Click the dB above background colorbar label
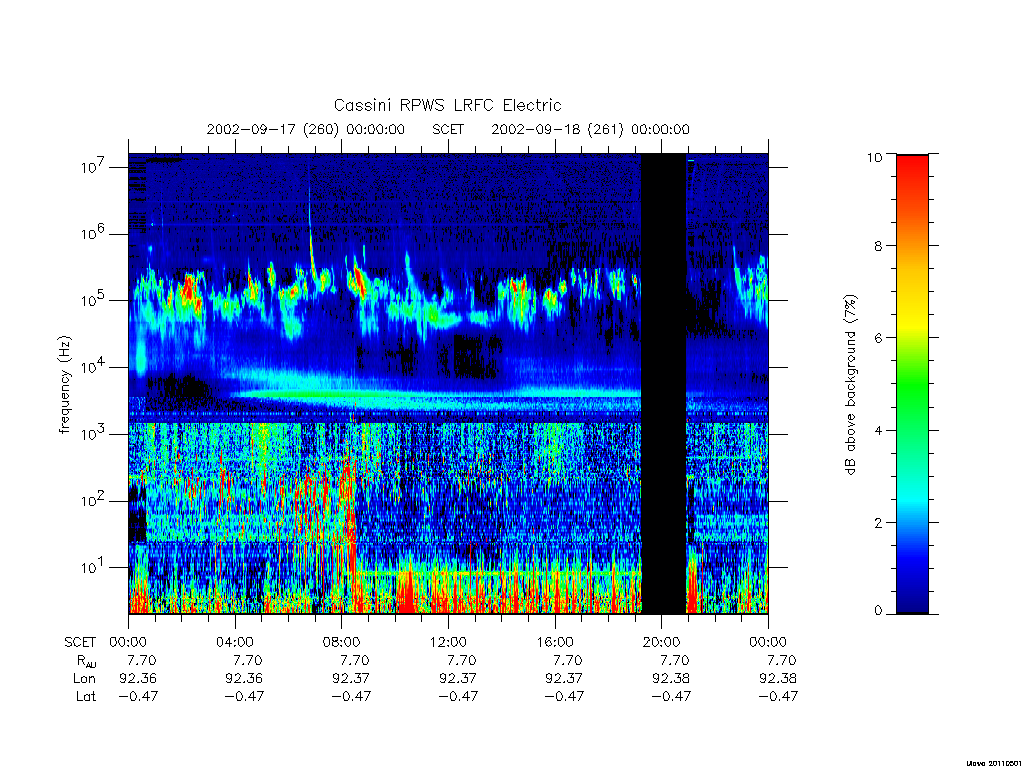The width and height of the screenshot is (1024, 768). tap(850, 385)
